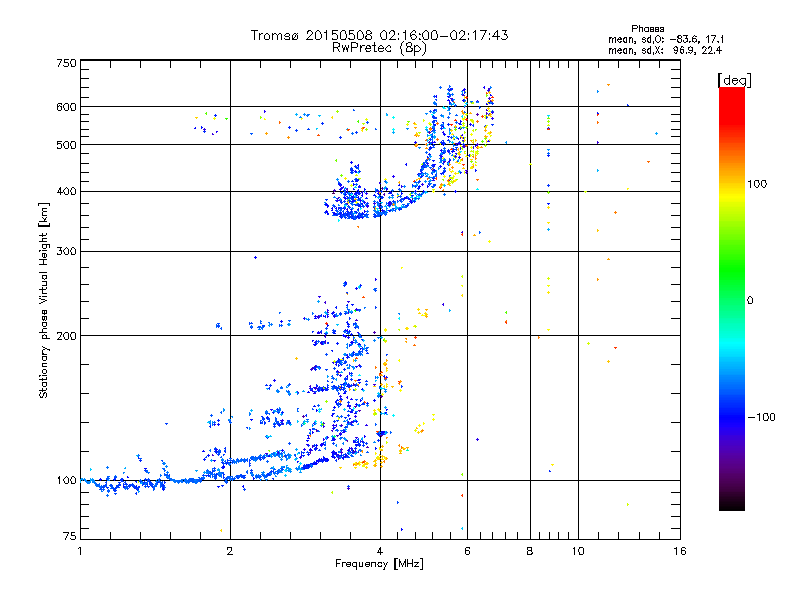Click the x-axis tick label '16'
This screenshot has height=600, width=800.
680,551
